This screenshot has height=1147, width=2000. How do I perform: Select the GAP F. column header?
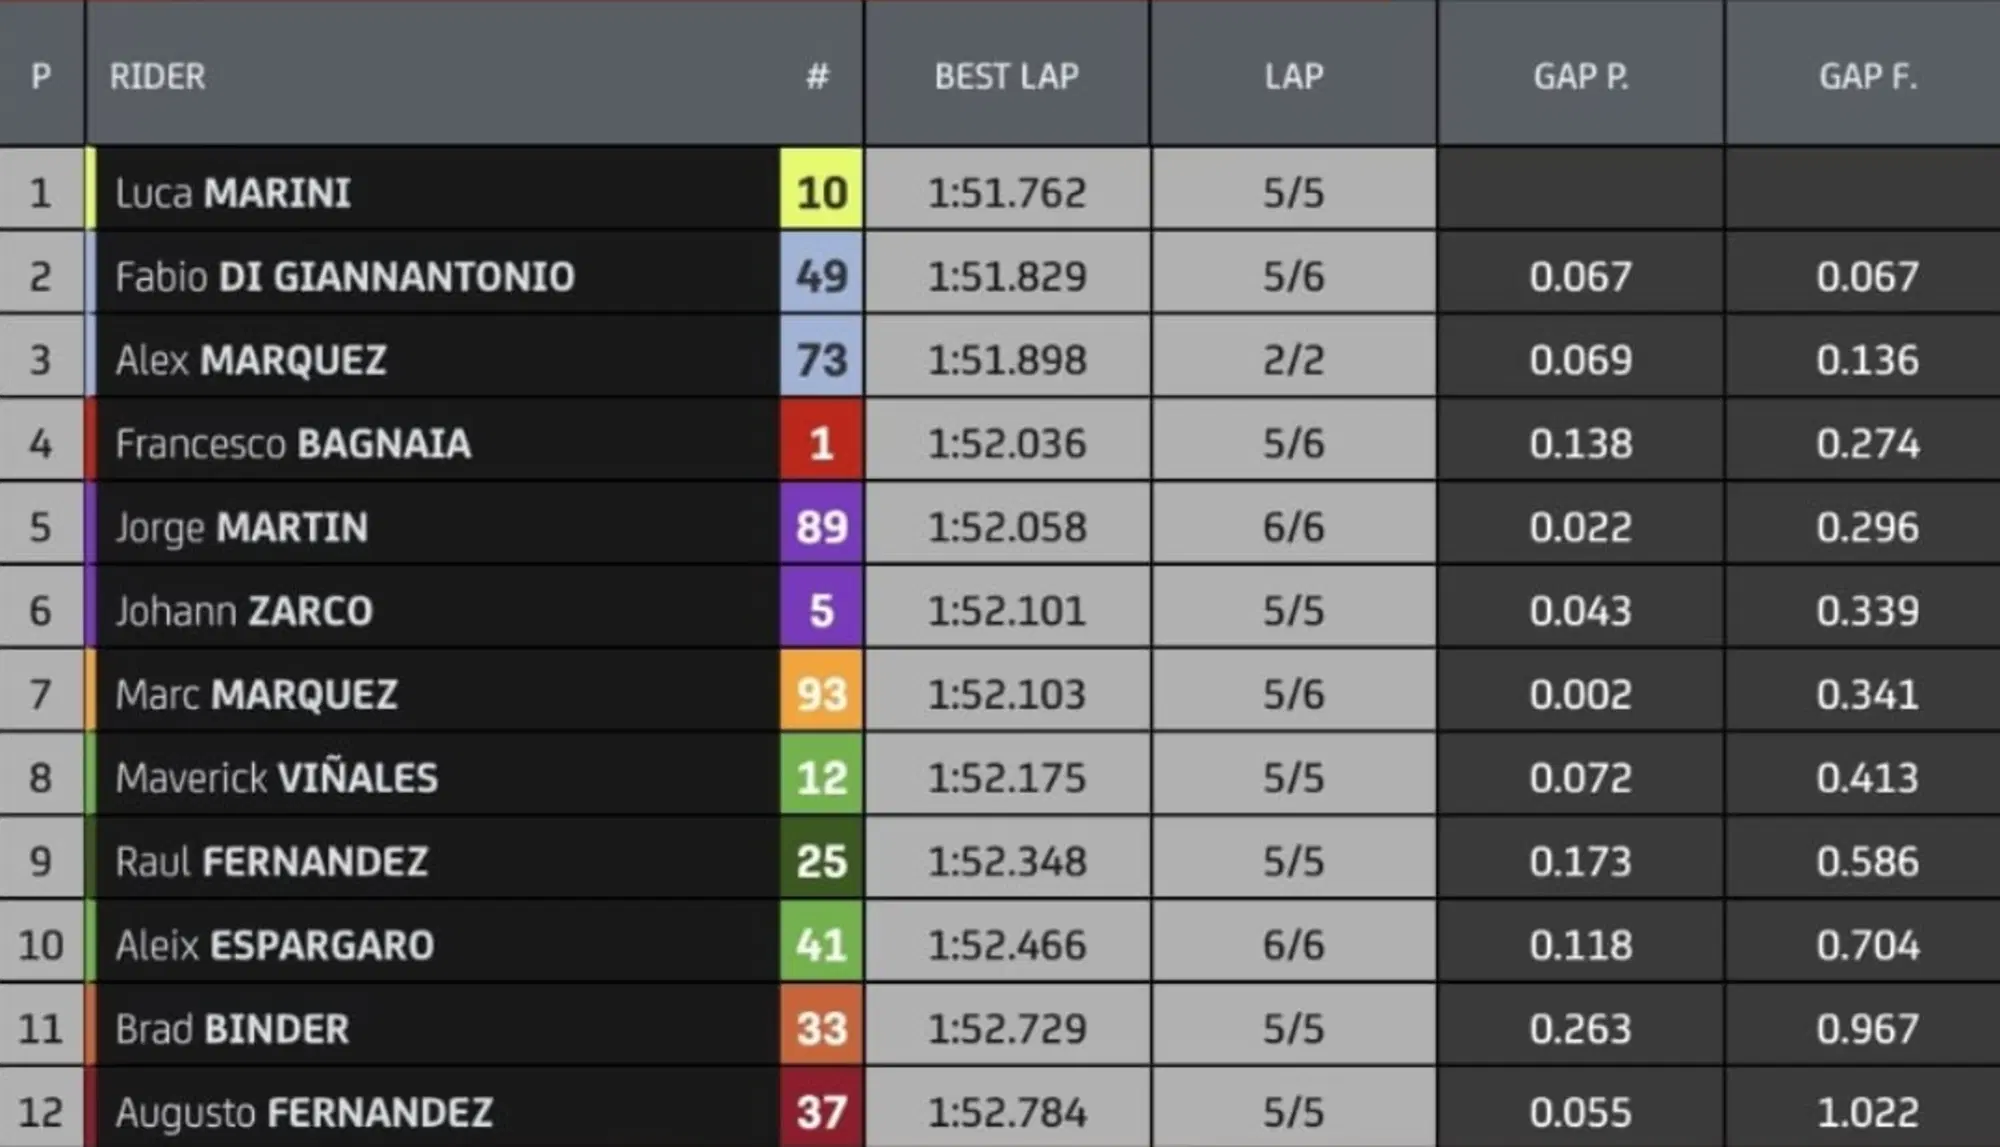1867,76
